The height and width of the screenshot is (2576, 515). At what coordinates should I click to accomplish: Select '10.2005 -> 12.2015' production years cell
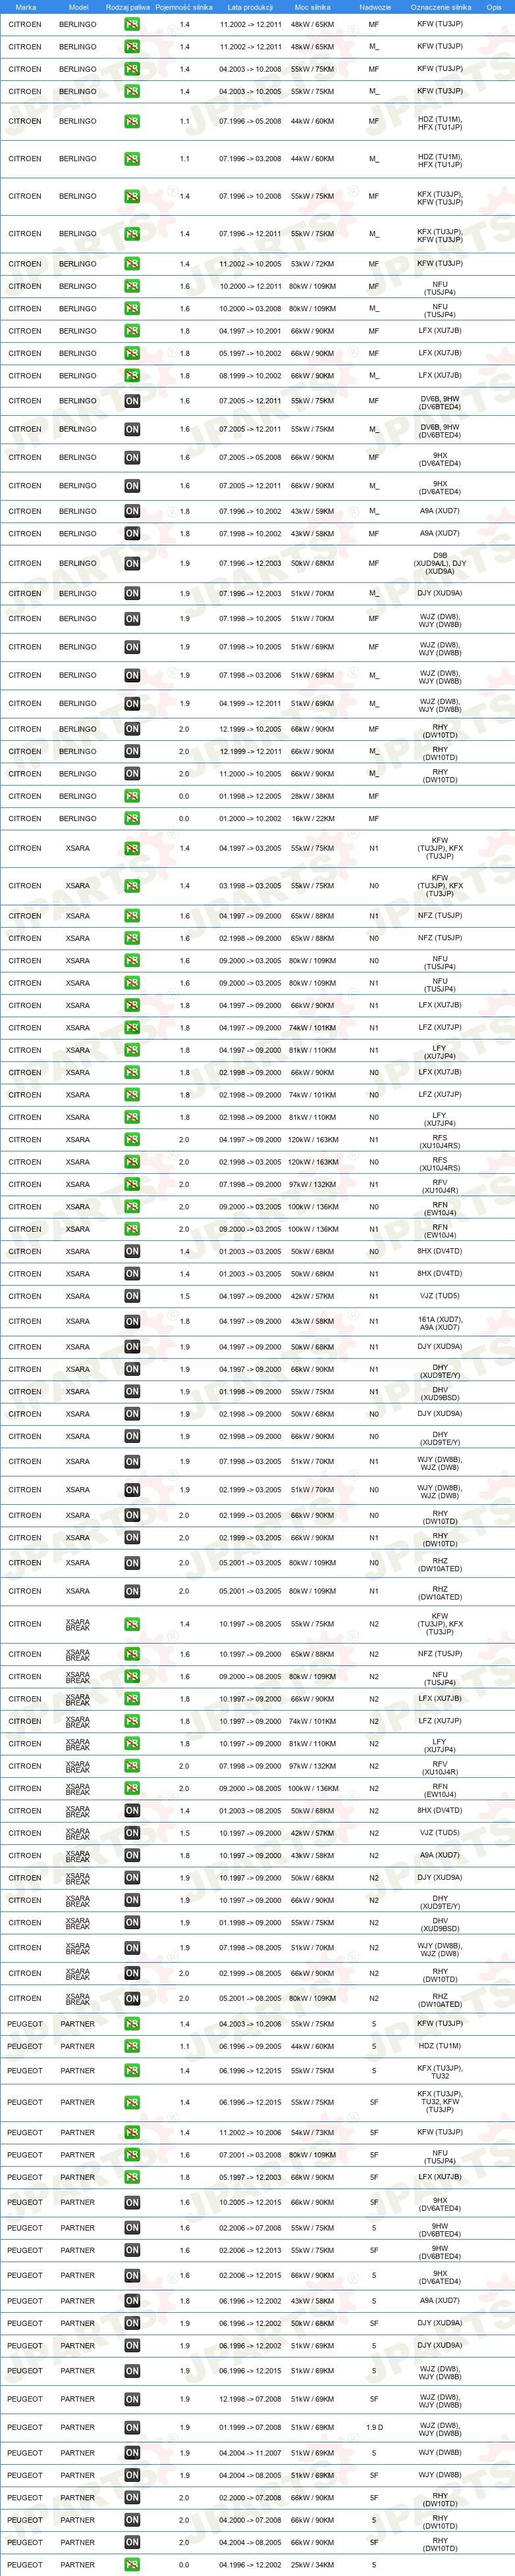250,2203
